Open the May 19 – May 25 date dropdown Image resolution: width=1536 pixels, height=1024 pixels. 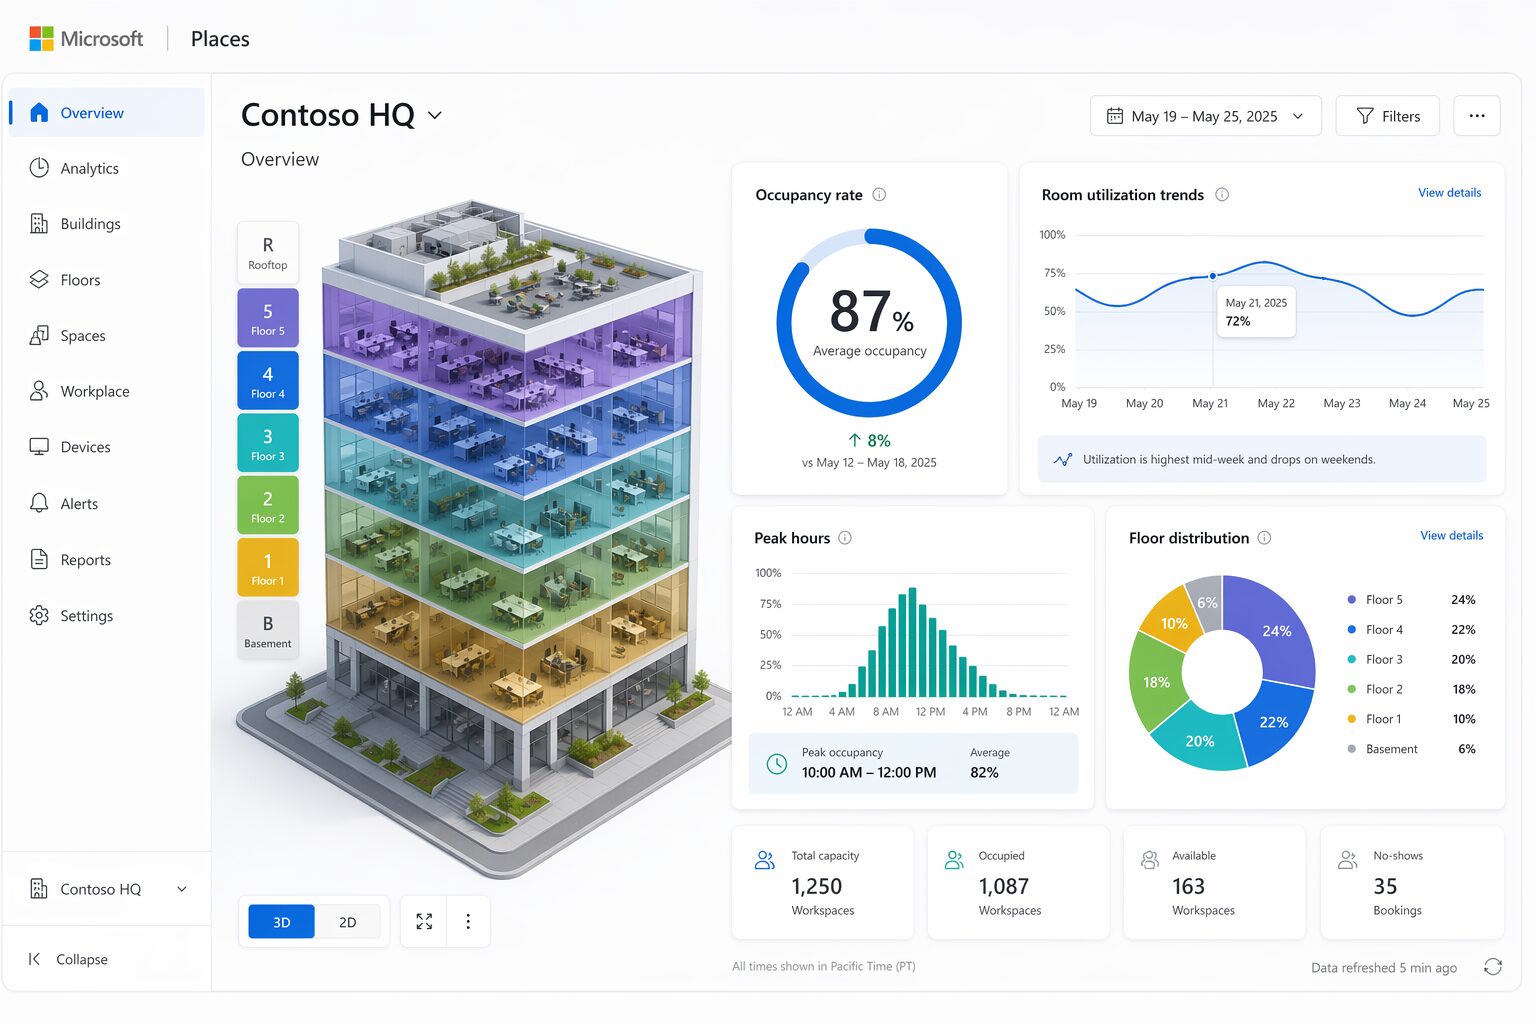pos(1205,116)
